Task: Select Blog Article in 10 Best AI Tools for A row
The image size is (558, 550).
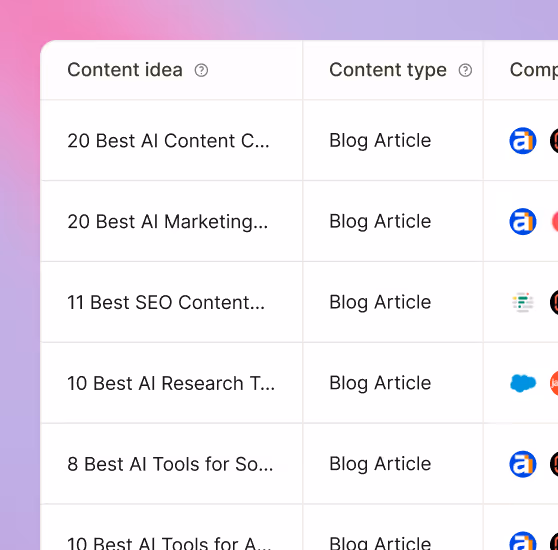Action: [380, 543]
